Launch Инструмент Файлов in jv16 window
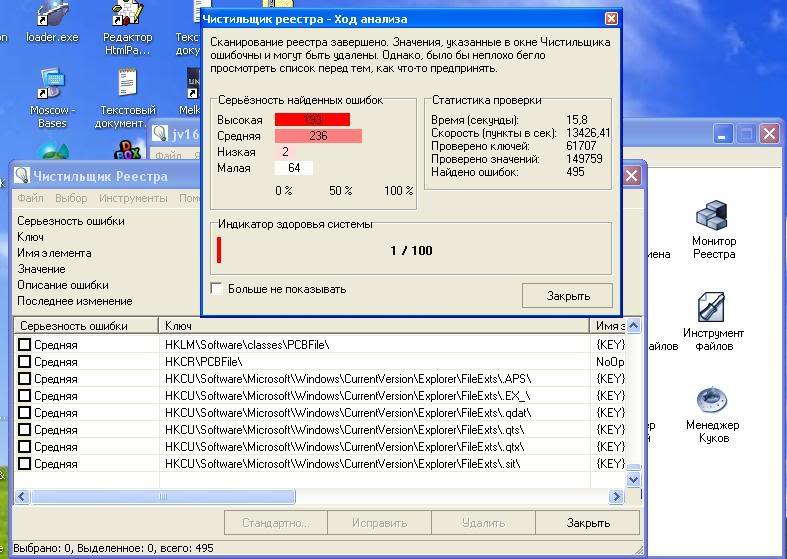This screenshot has height=559, width=787. [713, 322]
